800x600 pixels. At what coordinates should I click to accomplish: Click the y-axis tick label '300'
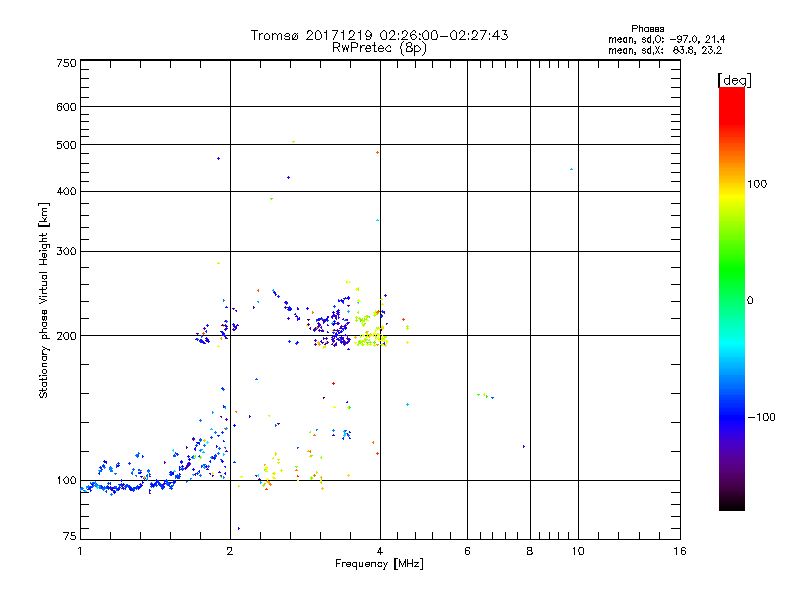(66, 252)
